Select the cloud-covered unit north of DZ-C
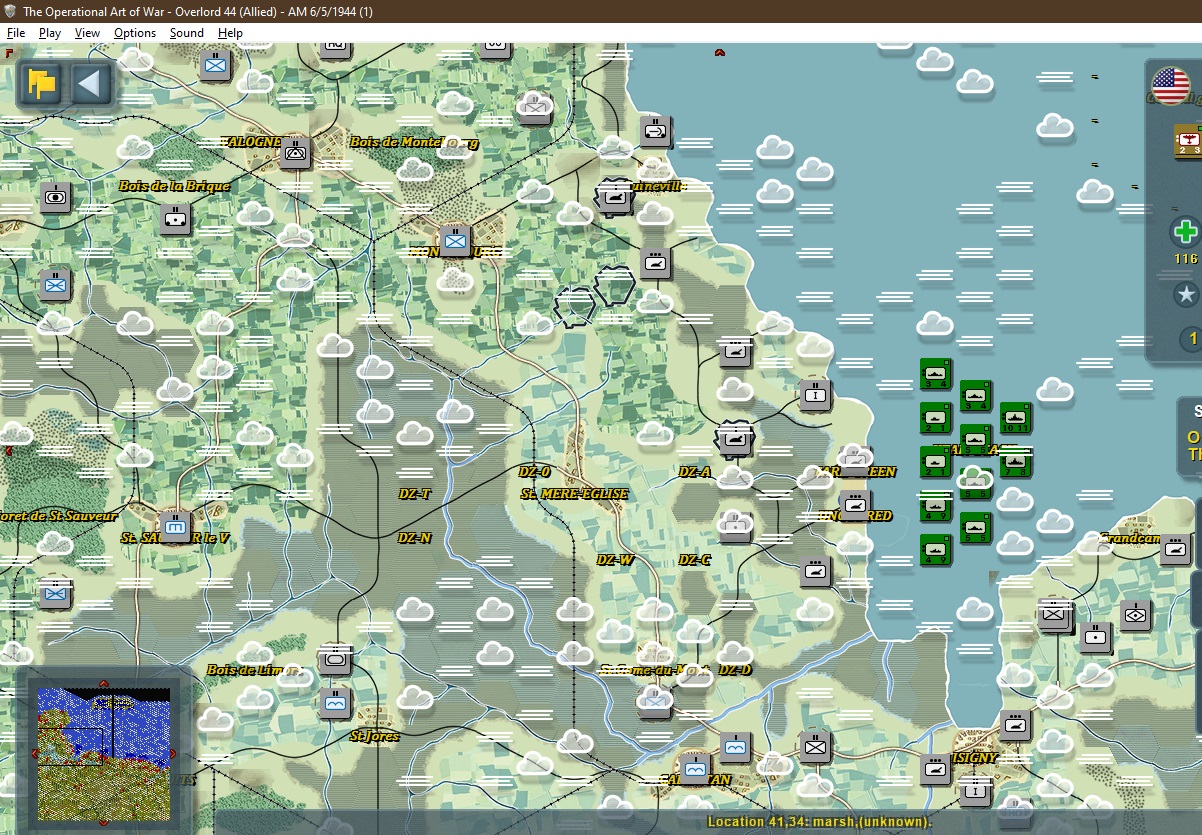The width and height of the screenshot is (1202, 835). tap(735, 526)
